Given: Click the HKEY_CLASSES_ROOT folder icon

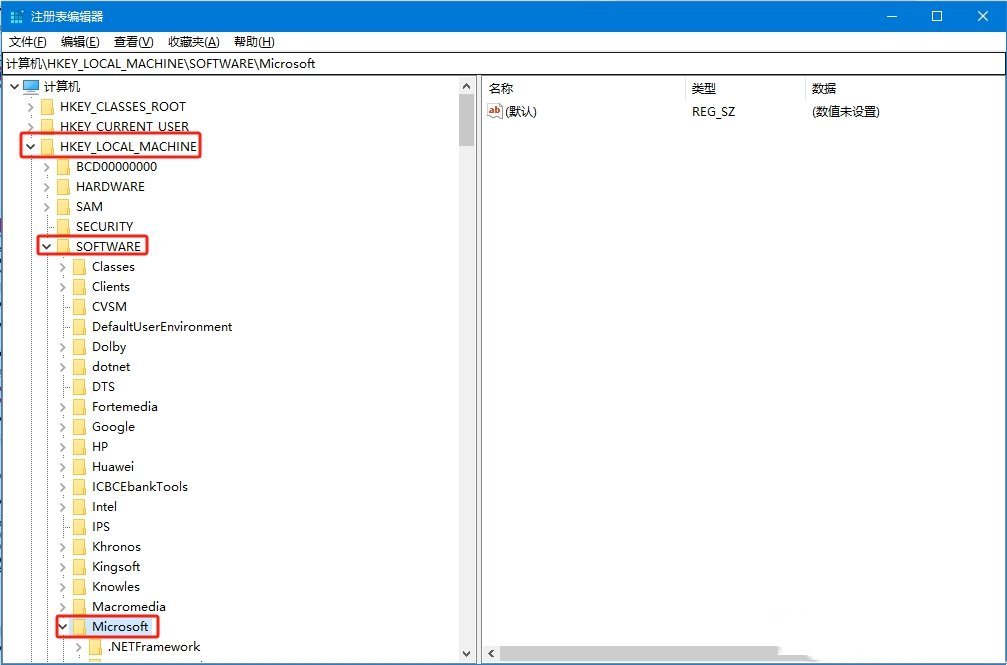Looking at the screenshot, I should point(47,107).
